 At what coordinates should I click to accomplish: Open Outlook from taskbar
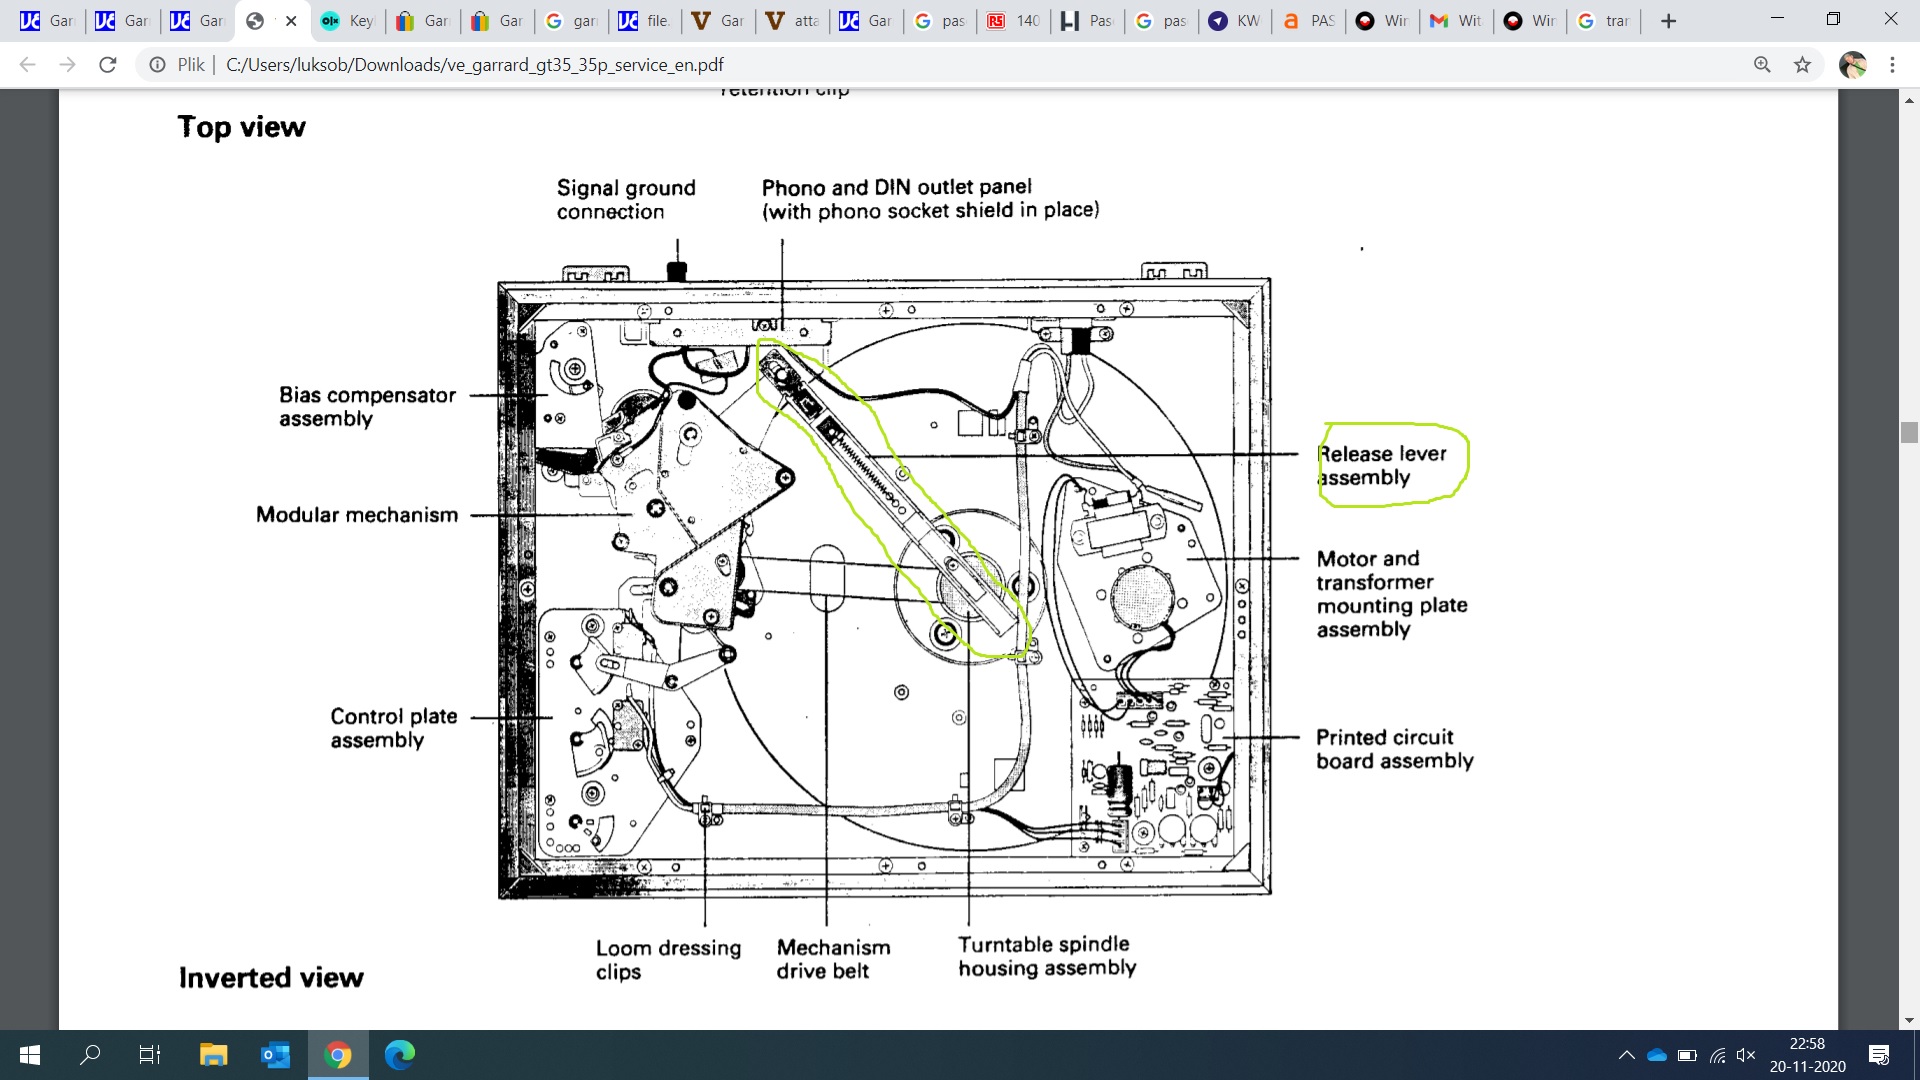(275, 1054)
